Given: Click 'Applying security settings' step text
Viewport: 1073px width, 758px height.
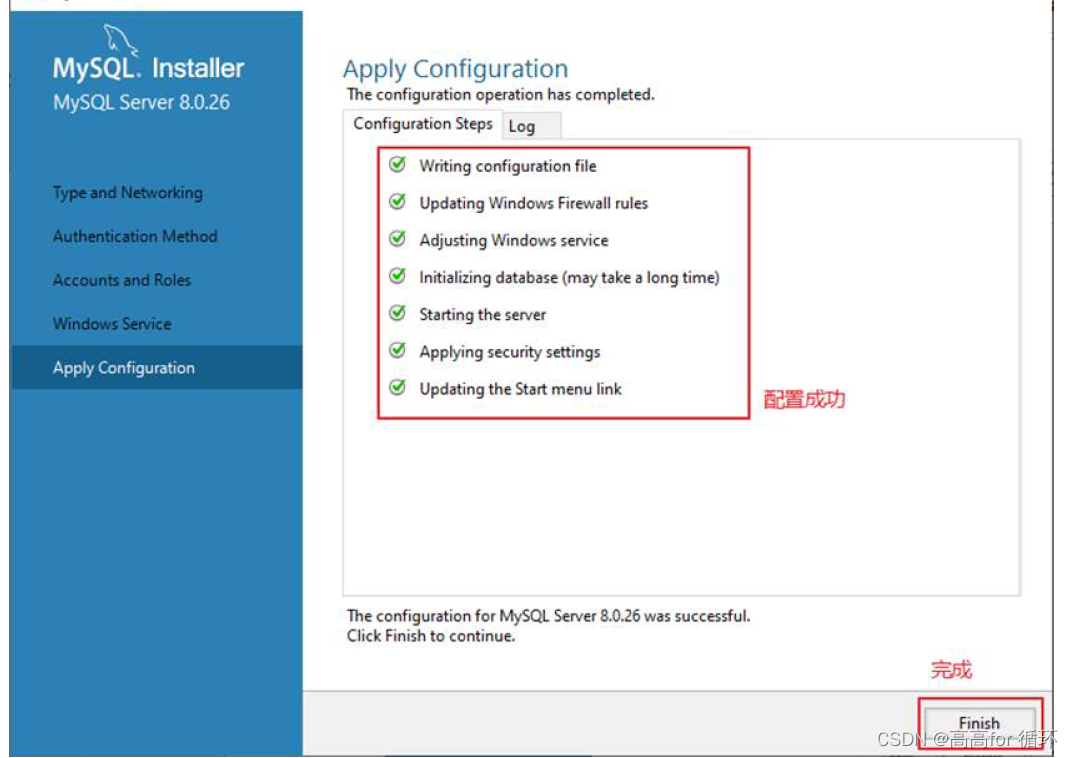Looking at the screenshot, I should (510, 352).
